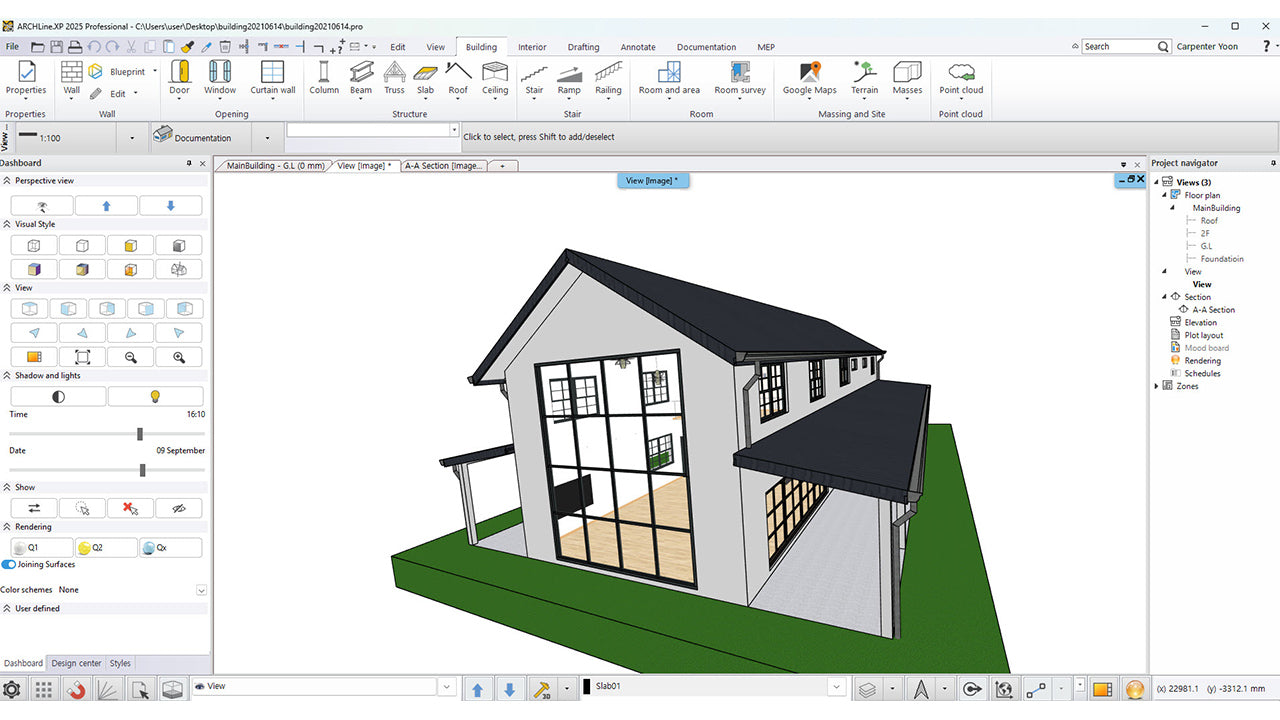Select the Point cloud tool
The height and width of the screenshot is (720, 1280).
point(961,77)
